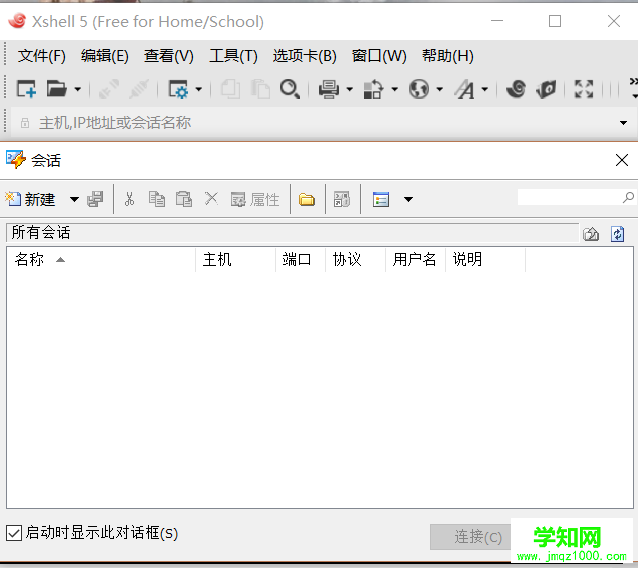Click the Cut scissors icon in sessions toolbar
The height and width of the screenshot is (568, 638).
point(129,199)
